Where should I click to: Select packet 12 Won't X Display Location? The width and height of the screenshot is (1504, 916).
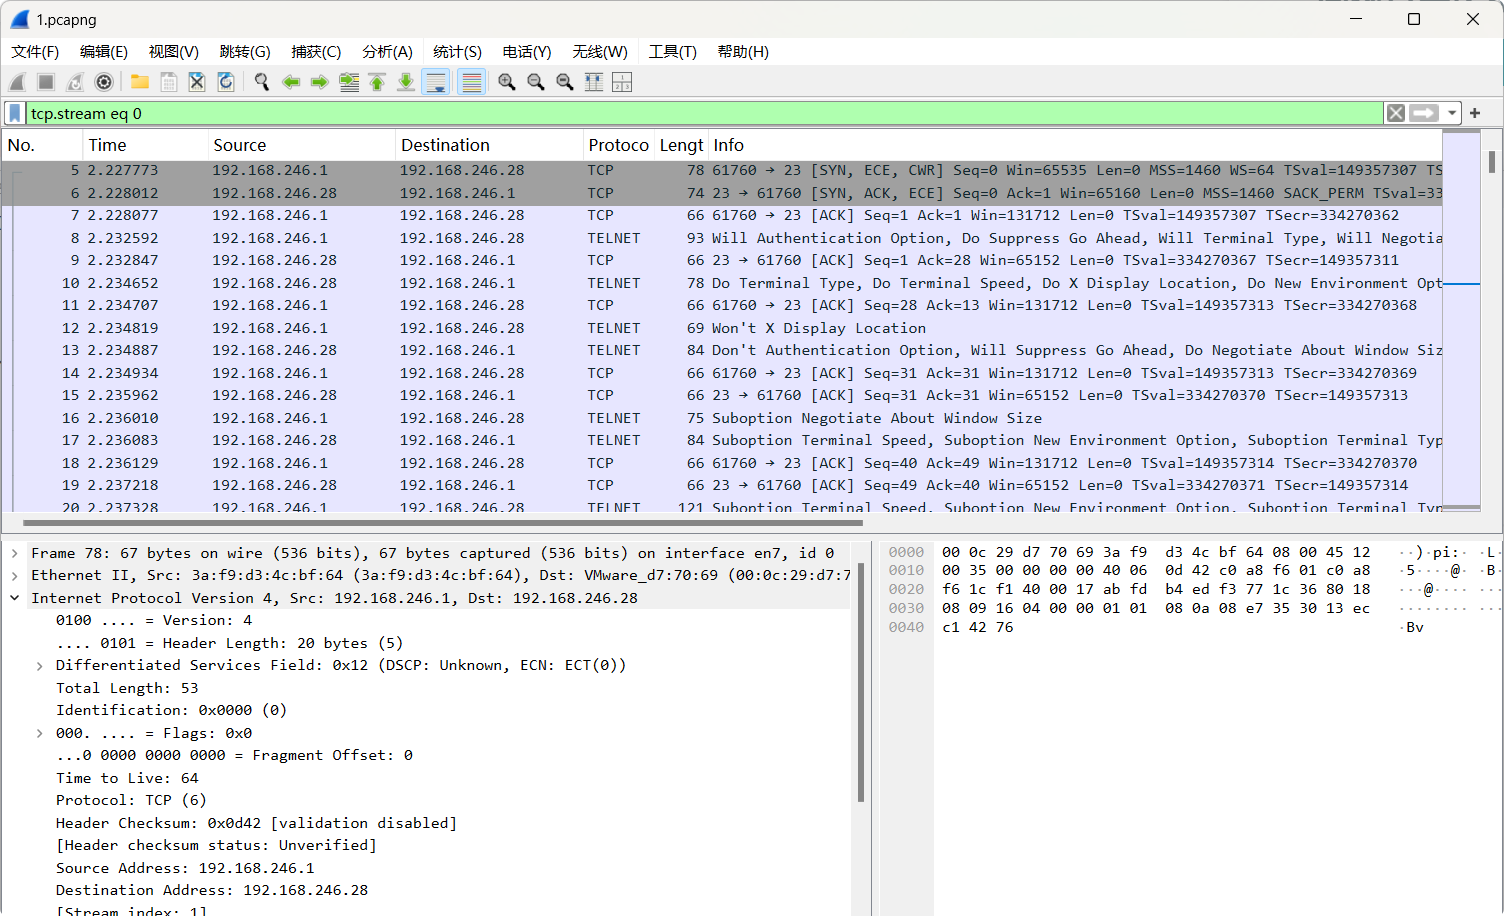722,328
